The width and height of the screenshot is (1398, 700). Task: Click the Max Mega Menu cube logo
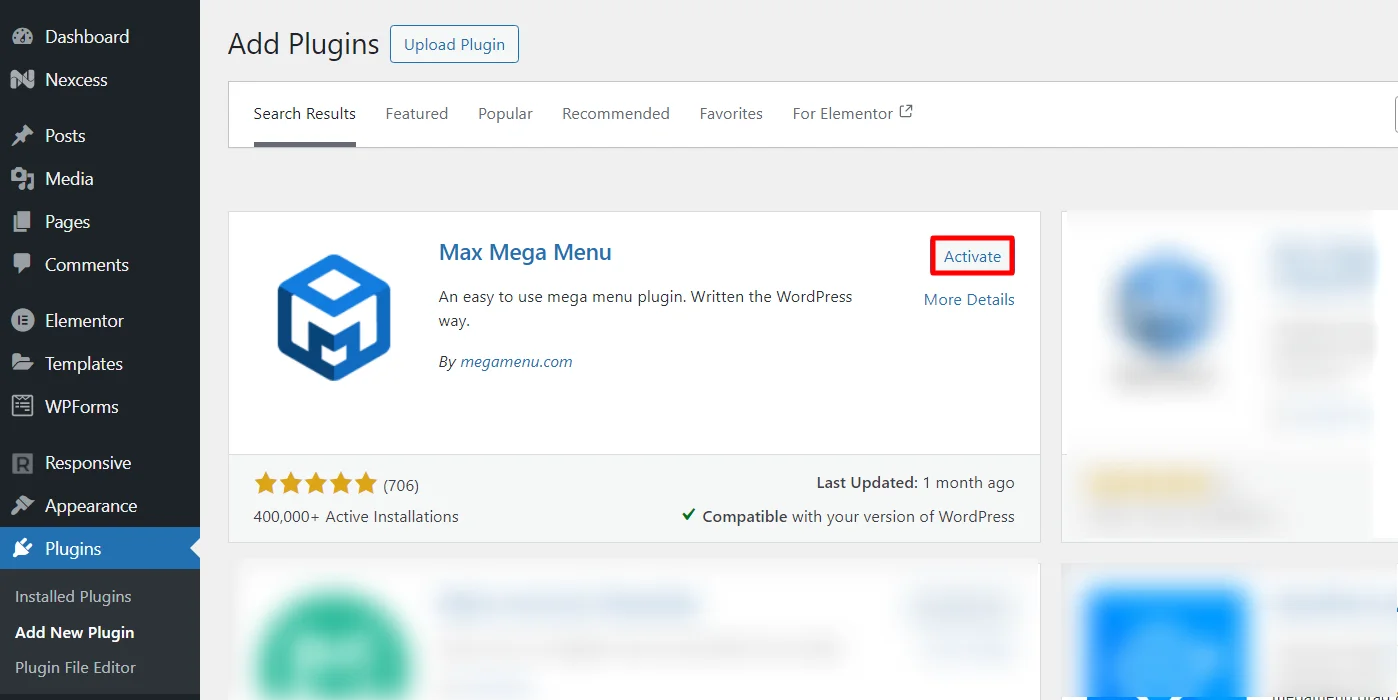click(334, 317)
